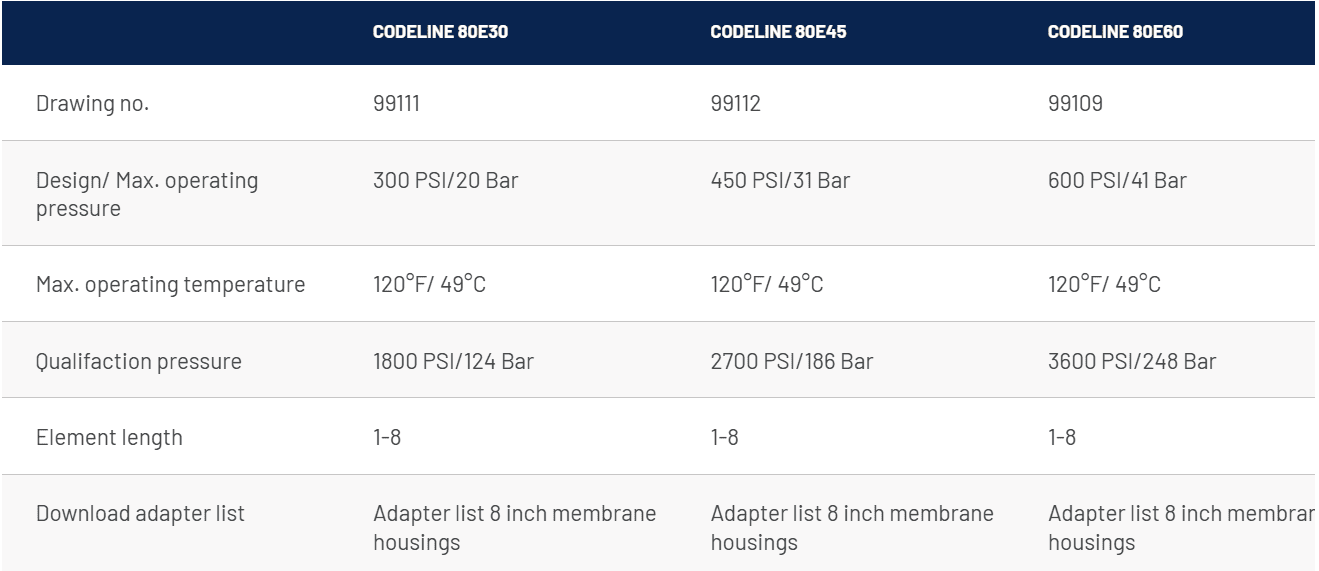Click the 450 PSI/31 Bar pressure value
Viewport: 1319px width, 571px height.
[x=780, y=181]
